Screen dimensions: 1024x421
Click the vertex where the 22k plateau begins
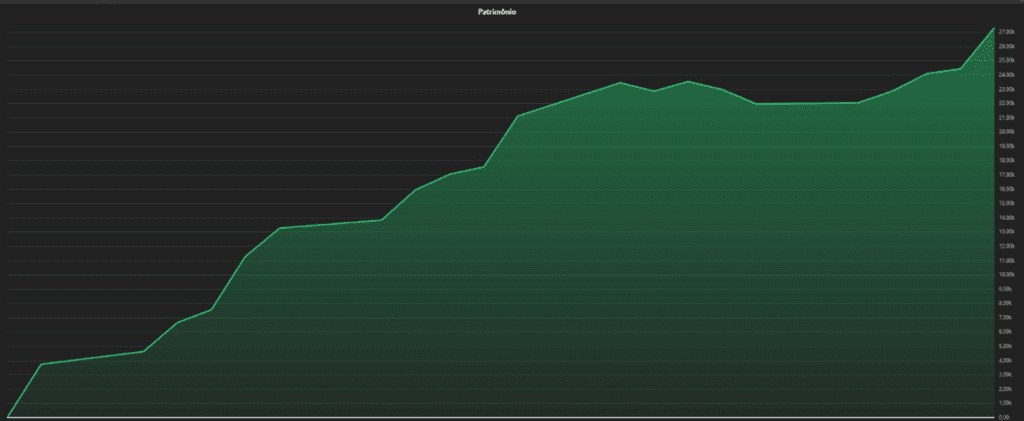tap(756, 104)
